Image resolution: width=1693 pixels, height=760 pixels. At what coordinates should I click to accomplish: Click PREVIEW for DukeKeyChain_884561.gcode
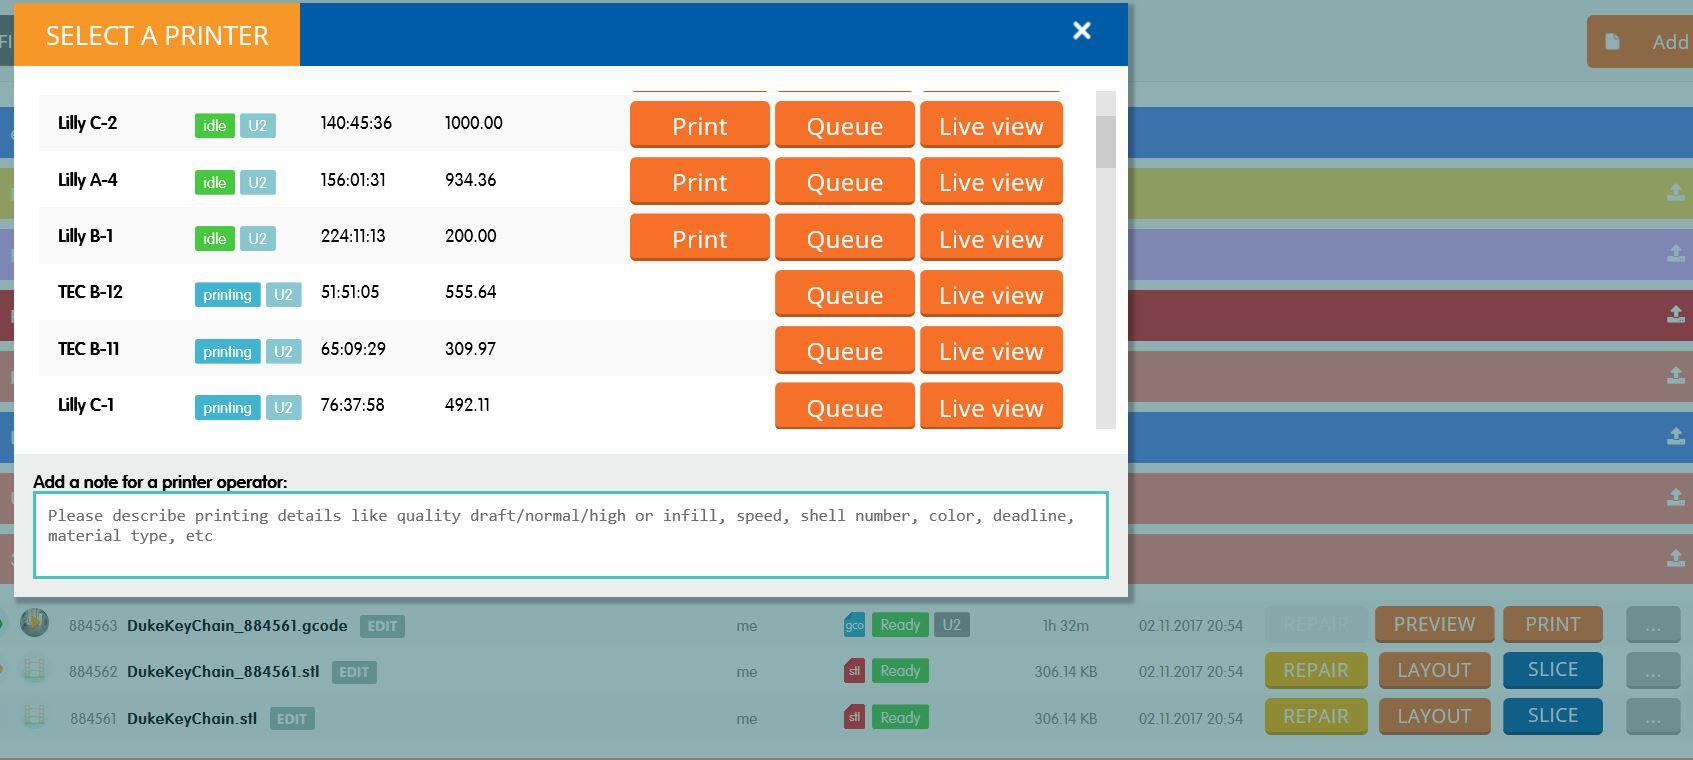[1434, 624]
